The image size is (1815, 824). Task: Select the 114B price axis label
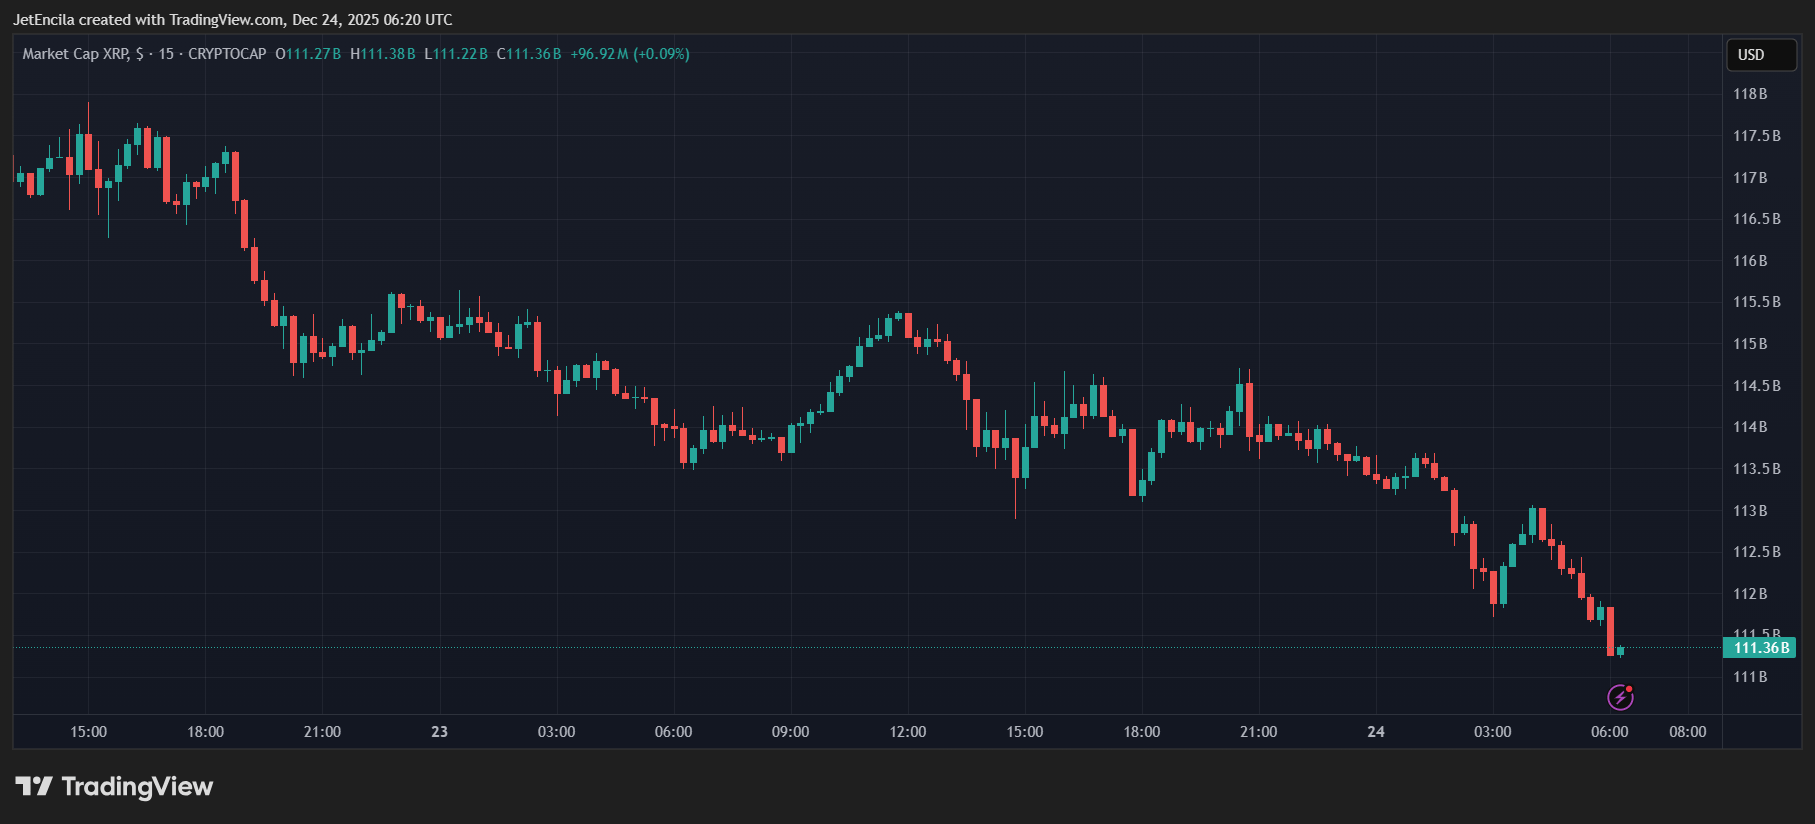click(x=1750, y=427)
